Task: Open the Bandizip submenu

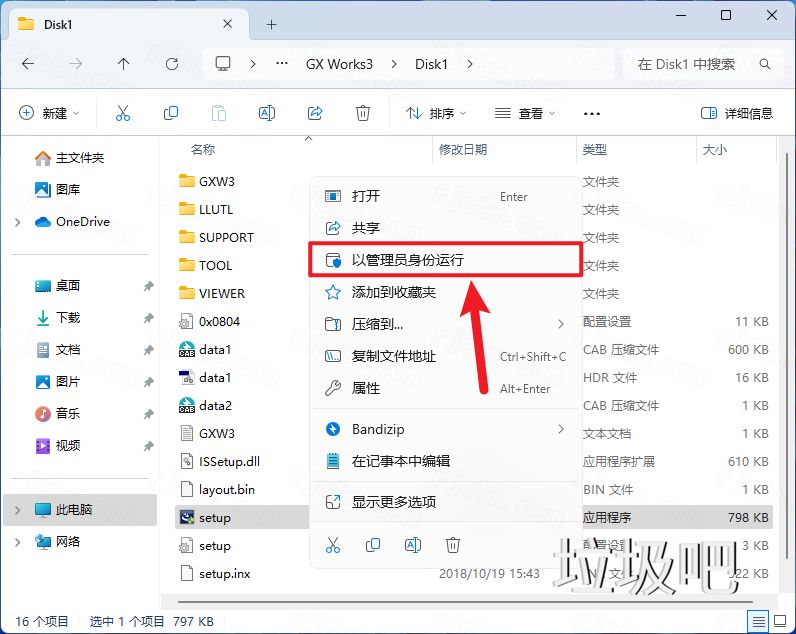Action: (x=447, y=429)
